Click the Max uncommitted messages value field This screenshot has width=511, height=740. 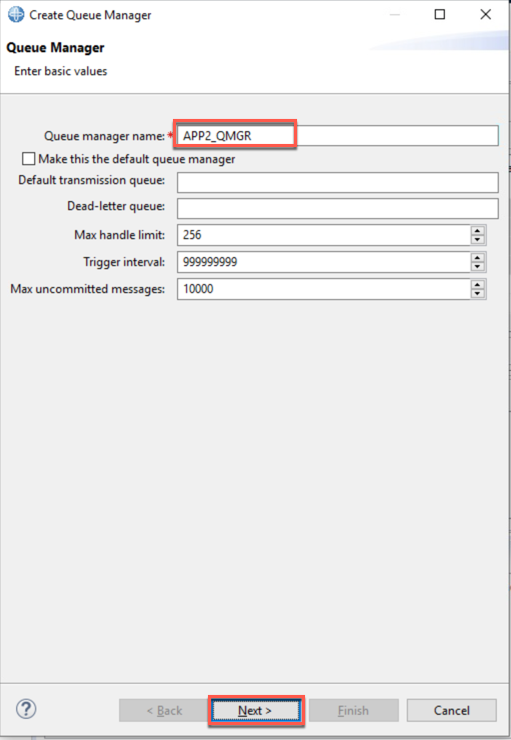point(324,289)
